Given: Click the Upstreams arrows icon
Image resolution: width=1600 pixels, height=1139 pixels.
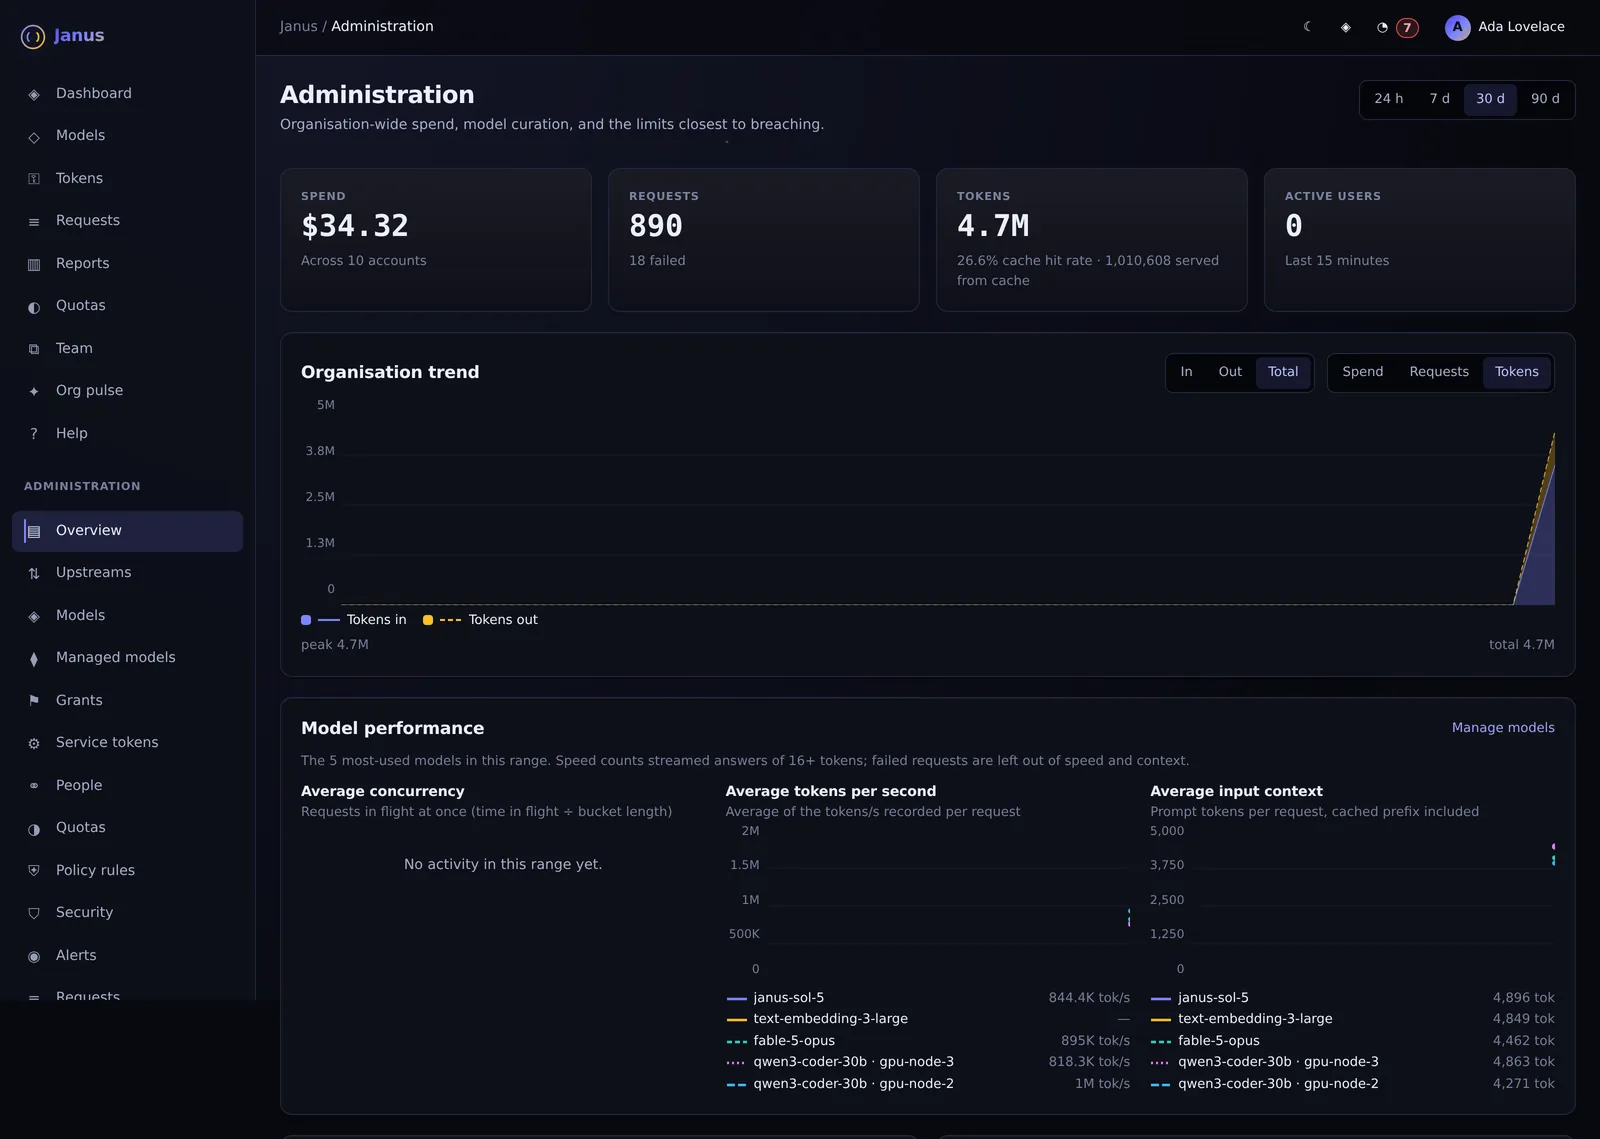Looking at the screenshot, I should (x=34, y=573).
